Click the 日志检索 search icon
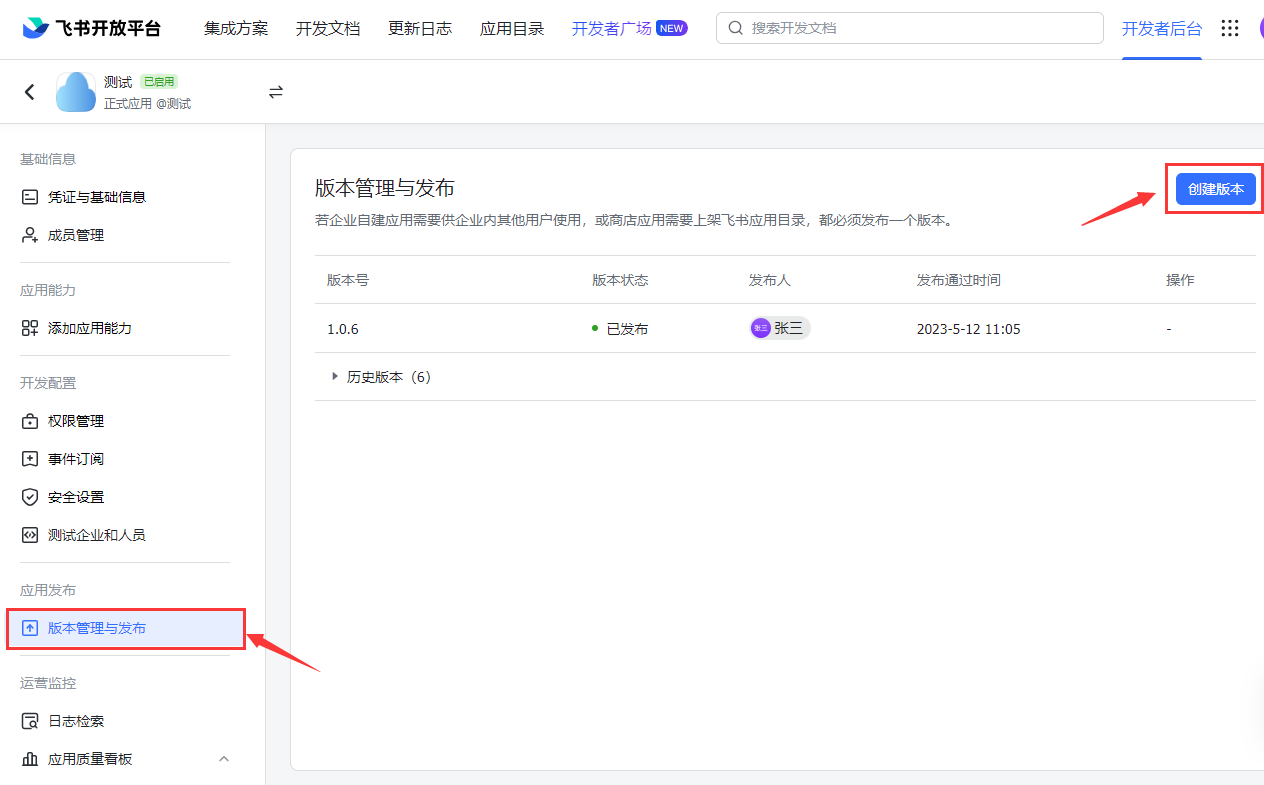 click(x=30, y=721)
